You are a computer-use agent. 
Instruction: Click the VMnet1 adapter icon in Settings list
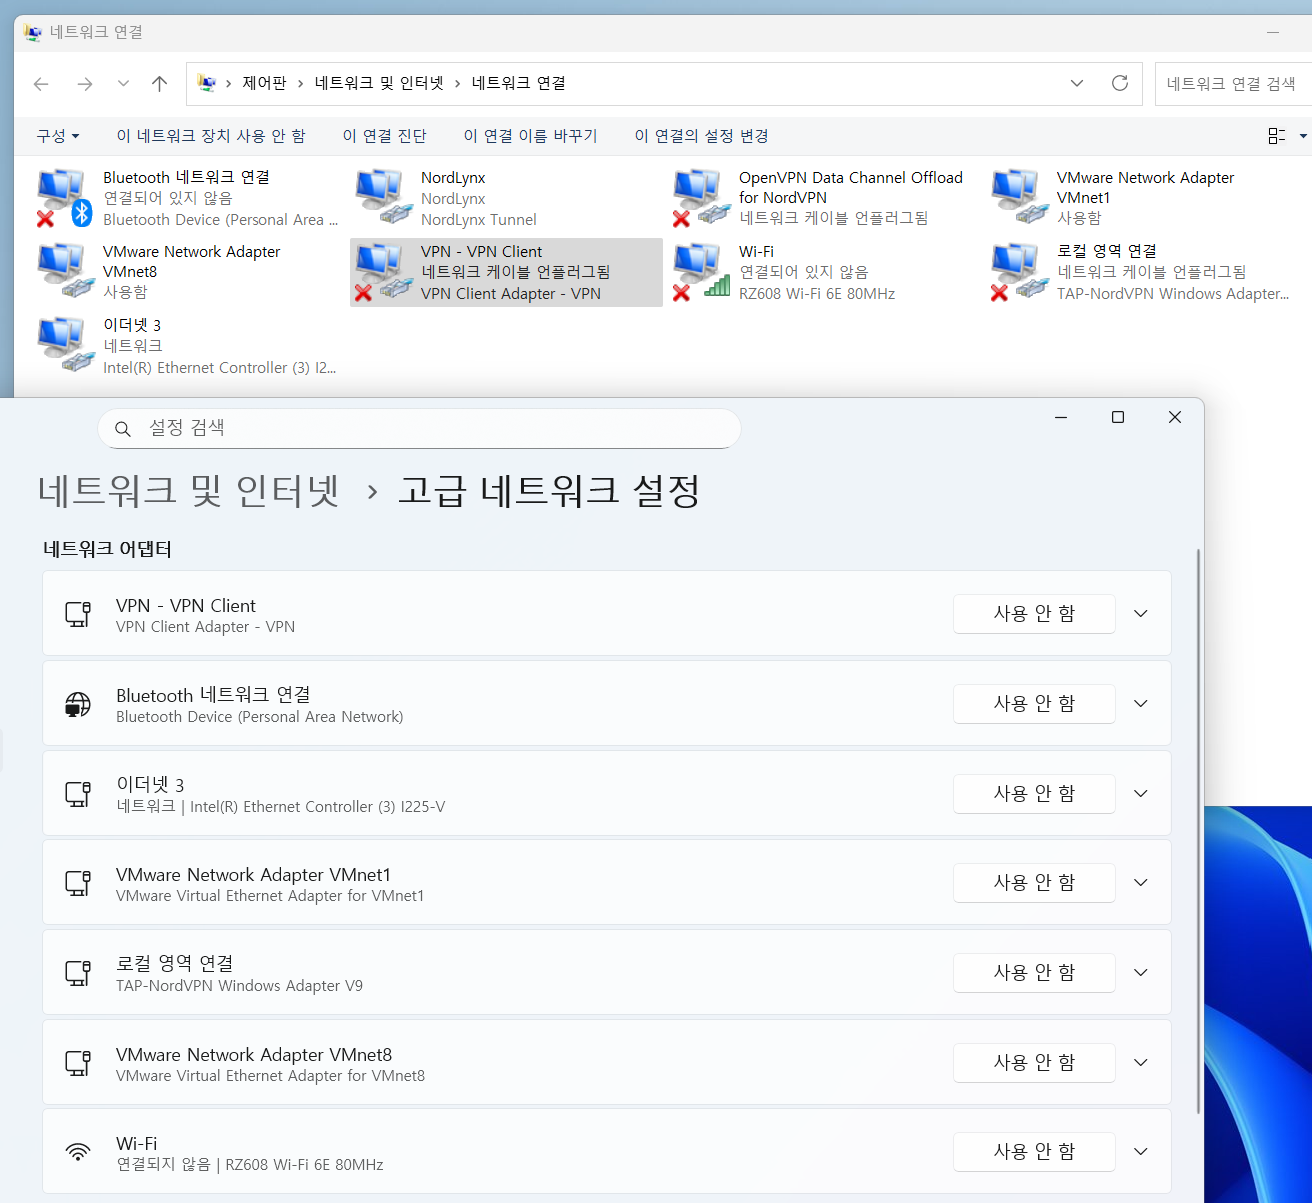78,882
